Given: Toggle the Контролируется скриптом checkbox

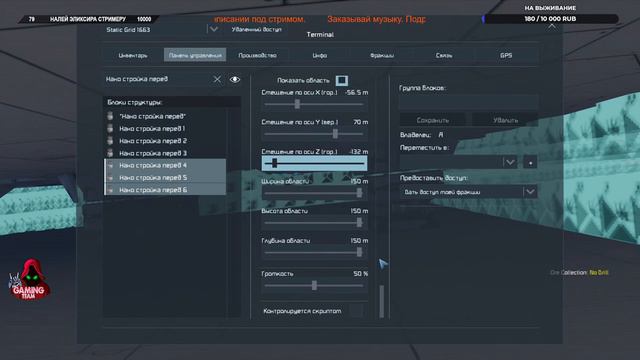Looking at the screenshot, I should click(356, 311).
